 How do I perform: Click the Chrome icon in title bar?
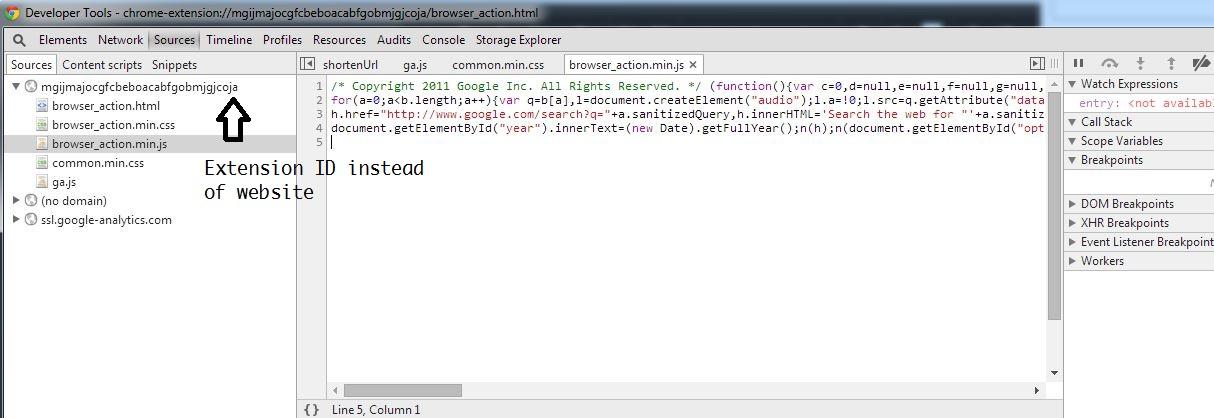(12, 13)
